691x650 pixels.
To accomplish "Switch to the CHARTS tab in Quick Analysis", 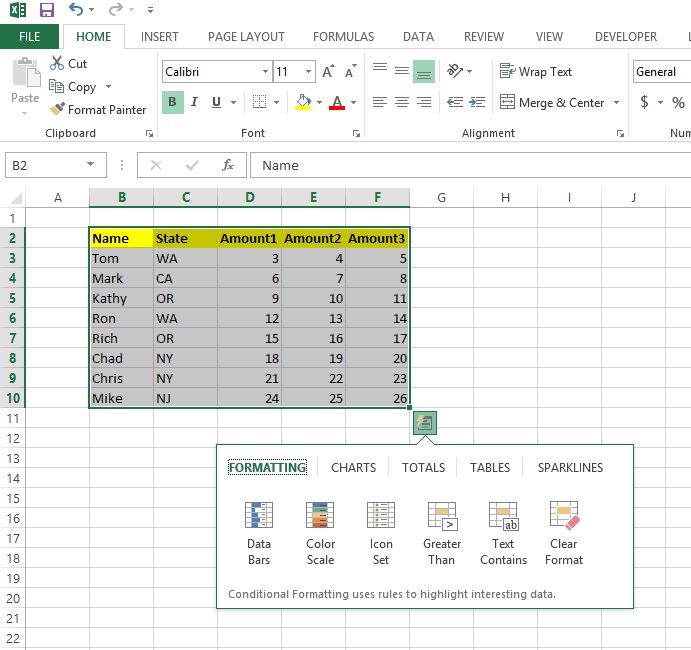I will tap(353, 467).
